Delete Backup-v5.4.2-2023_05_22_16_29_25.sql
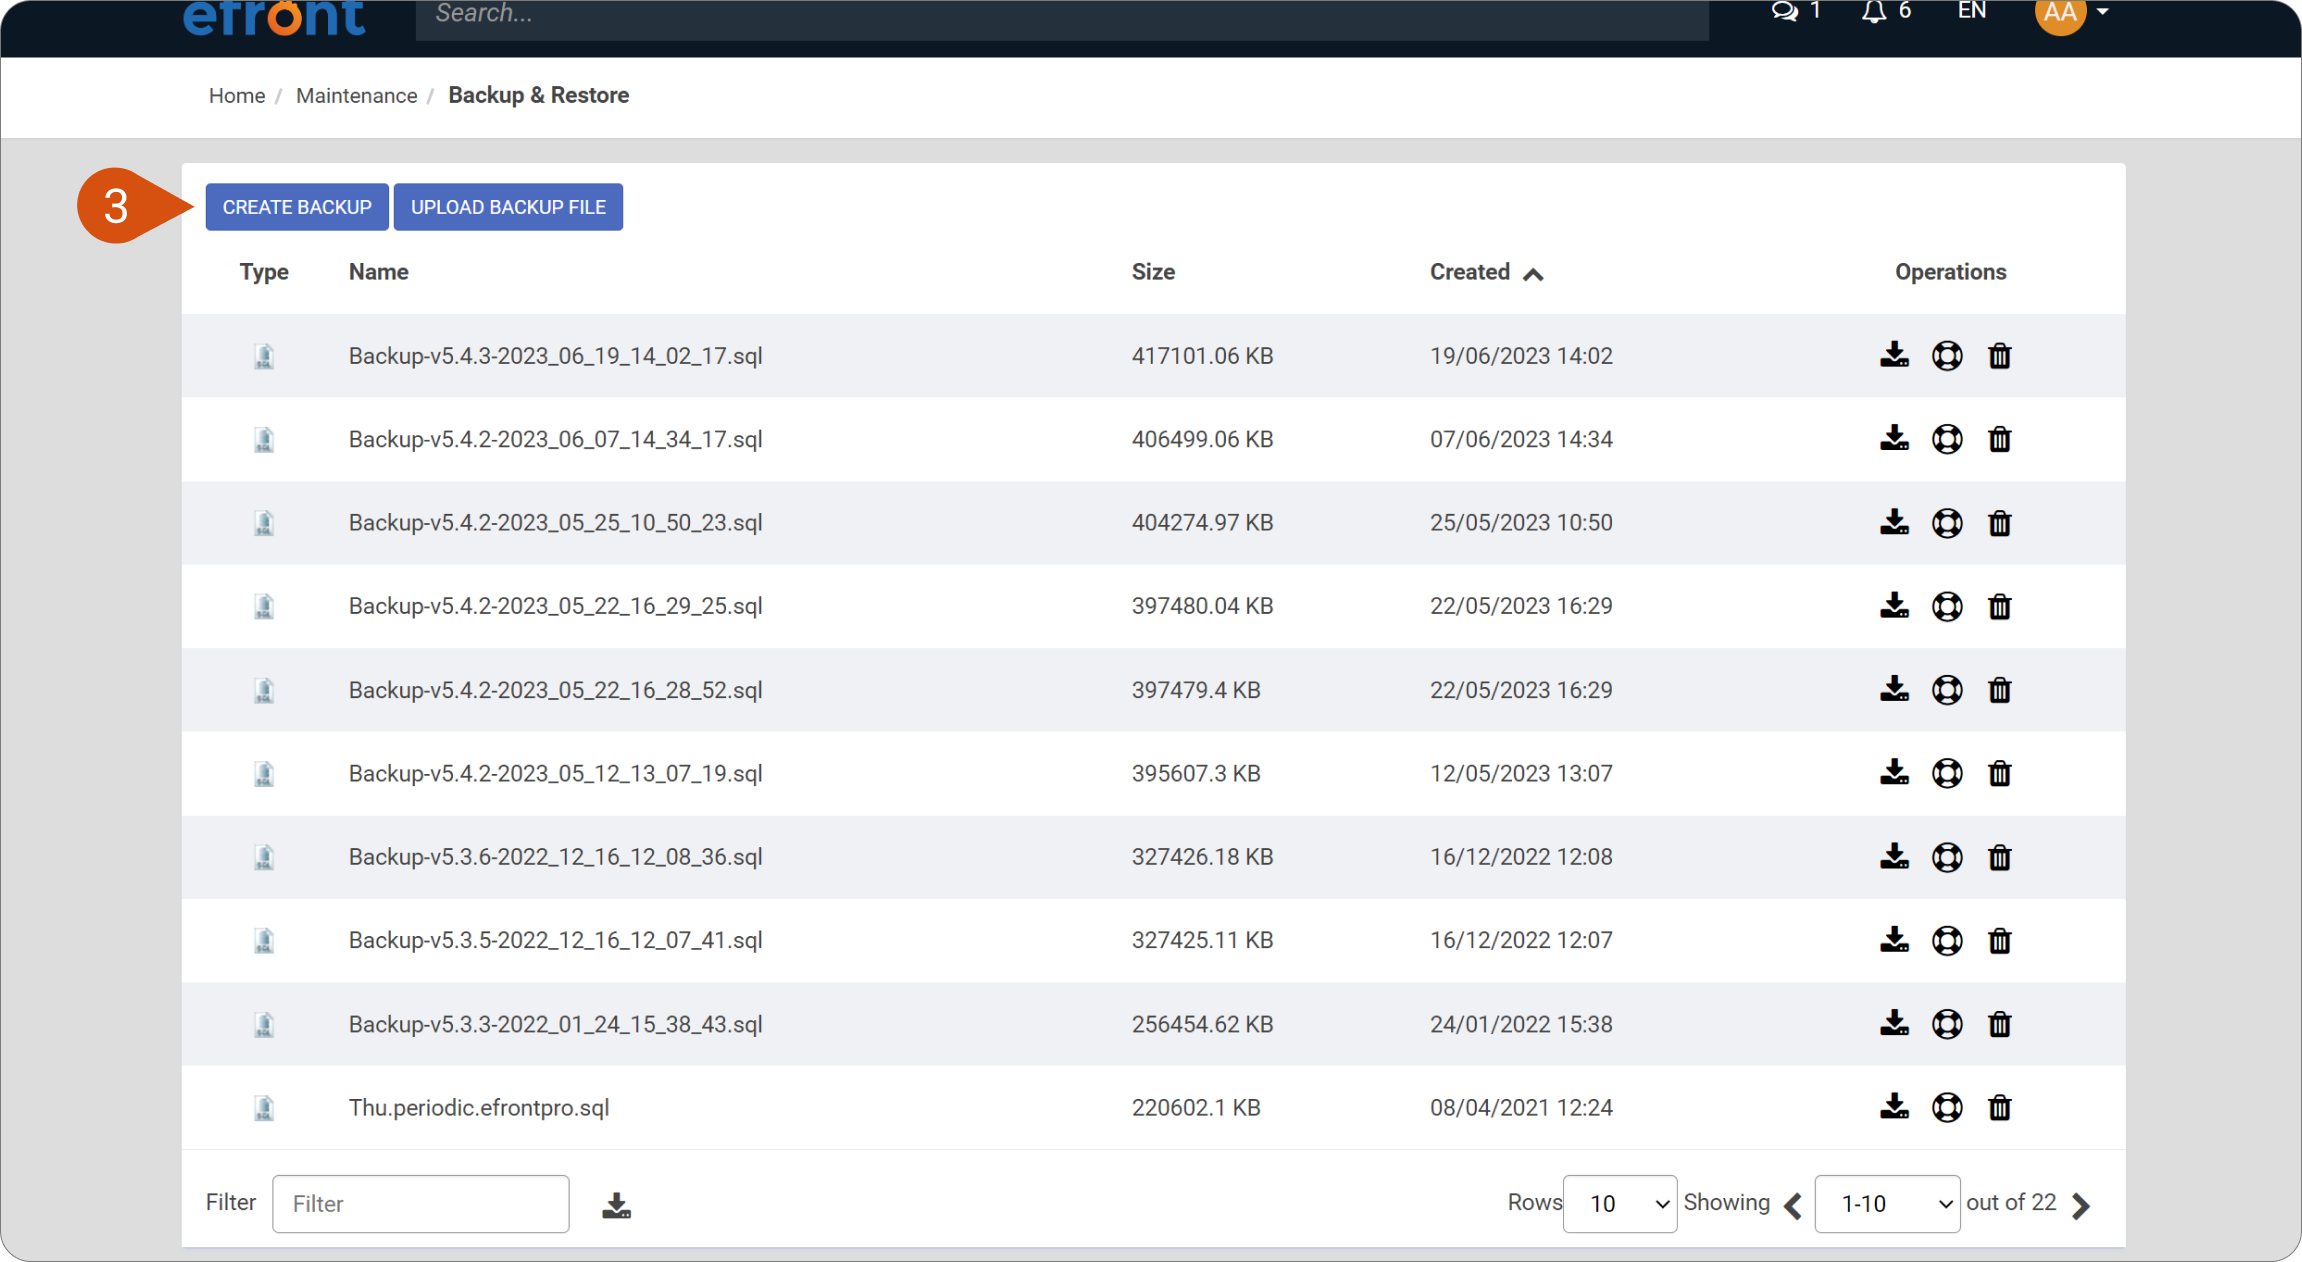The width and height of the screenshot is (2302, 1262). click(x=1999, y=606)
